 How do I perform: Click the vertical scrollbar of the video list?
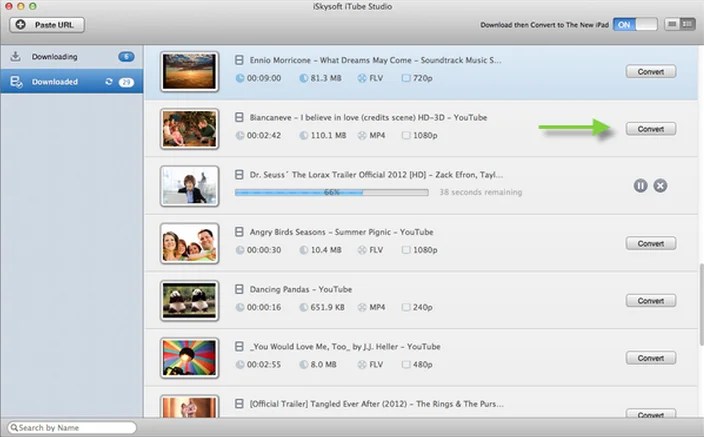(701, 305)
